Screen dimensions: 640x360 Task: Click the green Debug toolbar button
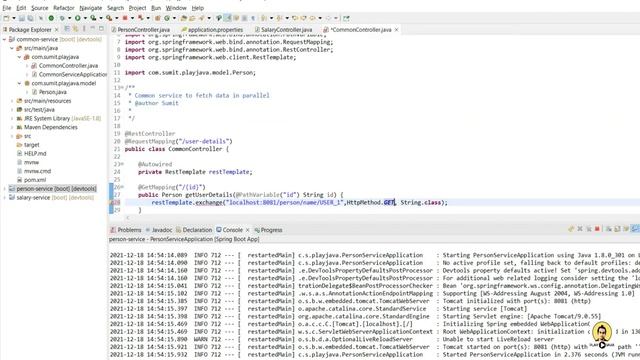[x=62, y=18]
